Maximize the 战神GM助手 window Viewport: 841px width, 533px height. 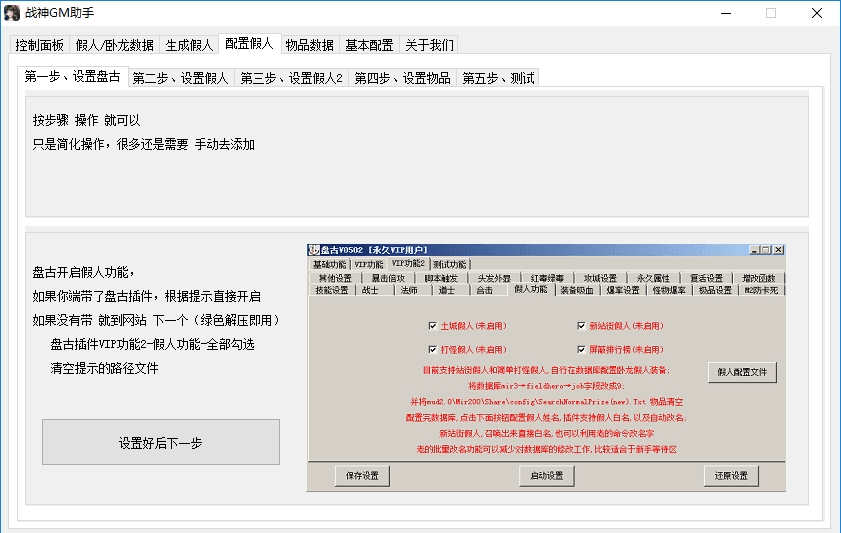[770, 13]
